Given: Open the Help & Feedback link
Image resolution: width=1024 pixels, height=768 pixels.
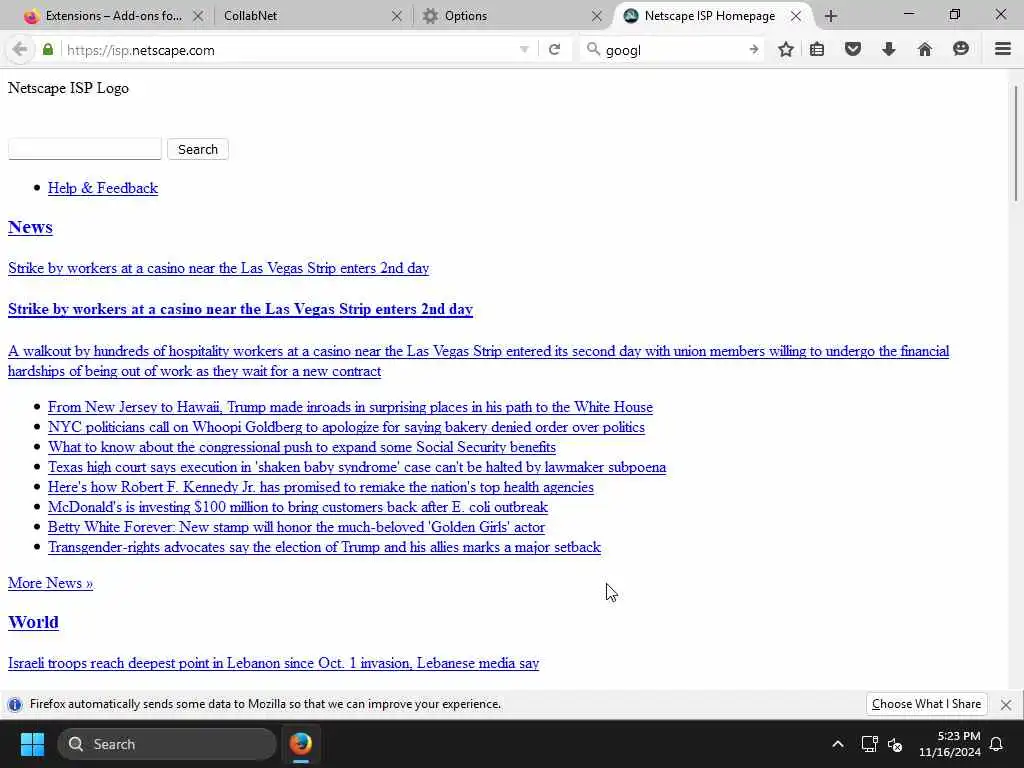Looking at the screenshot, I should (x=103, y=188).
